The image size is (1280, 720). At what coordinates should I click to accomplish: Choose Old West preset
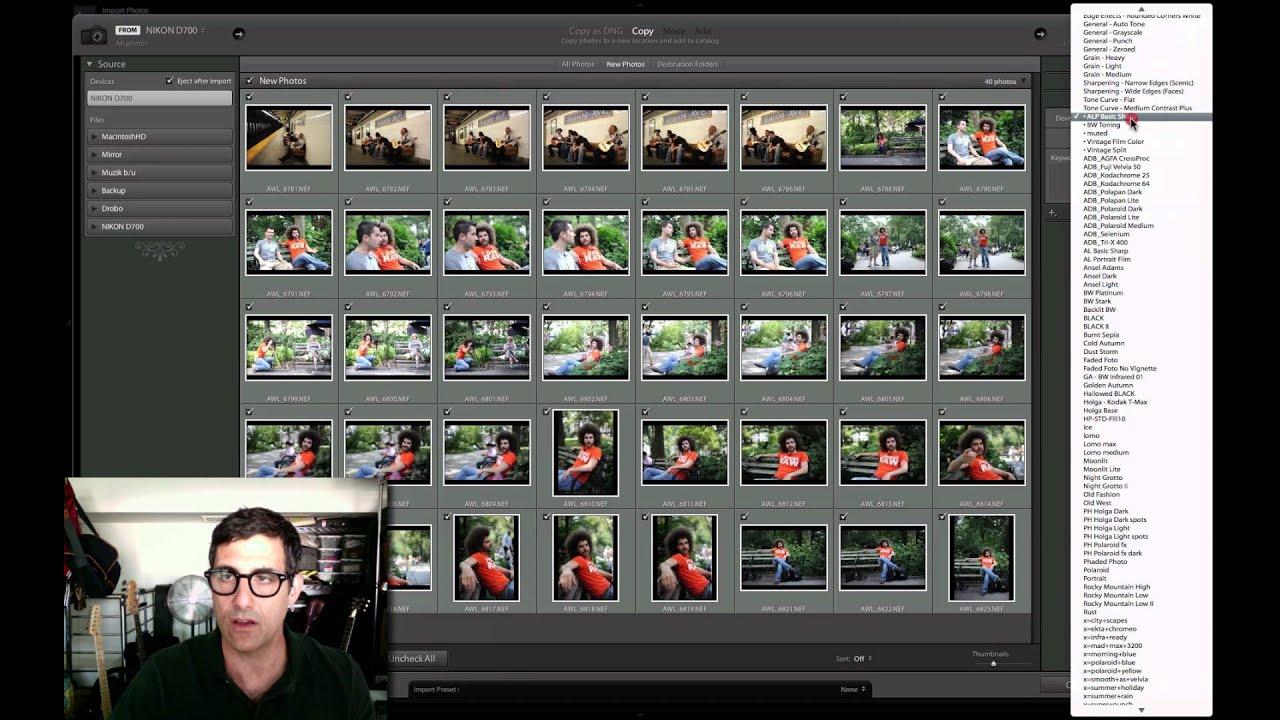[x=1097, y=503]
